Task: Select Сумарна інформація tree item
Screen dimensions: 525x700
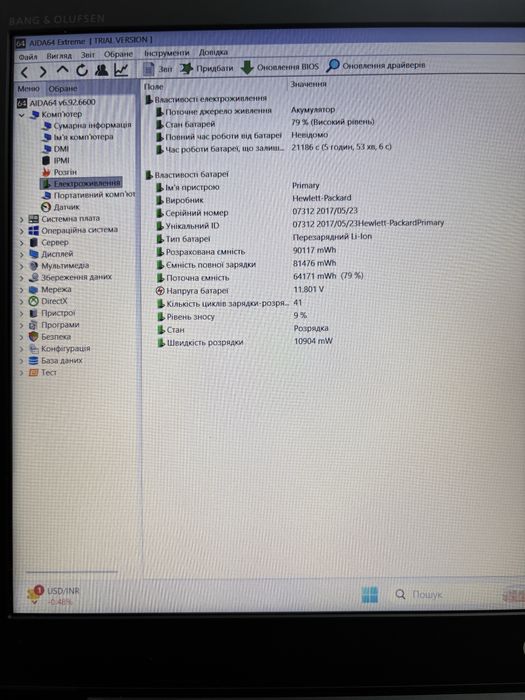Action: [87, 125]
